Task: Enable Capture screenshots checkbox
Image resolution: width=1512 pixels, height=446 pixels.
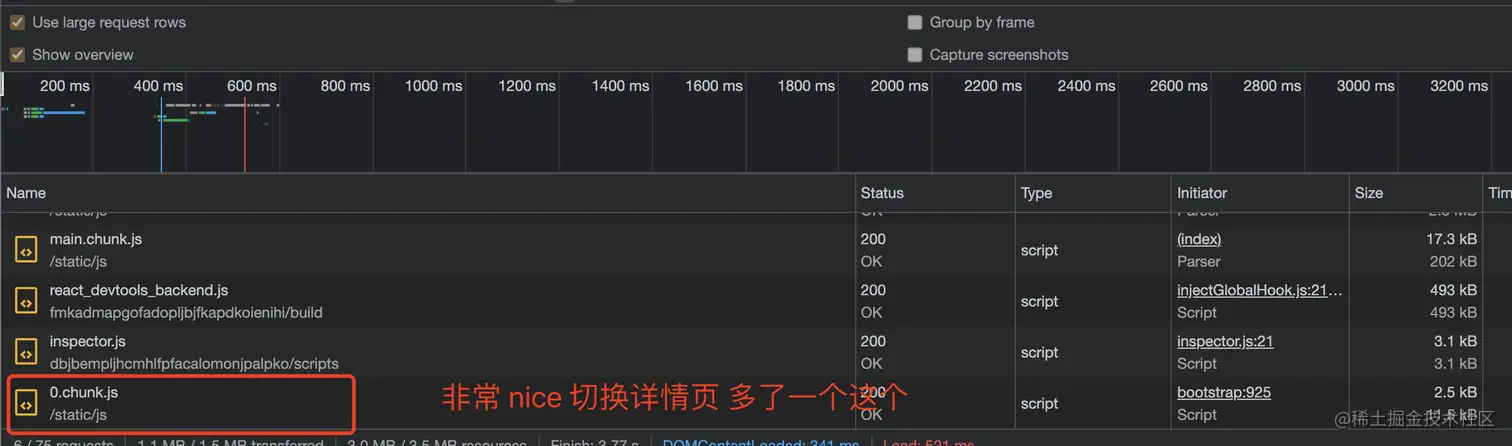Action: [914, 54]
